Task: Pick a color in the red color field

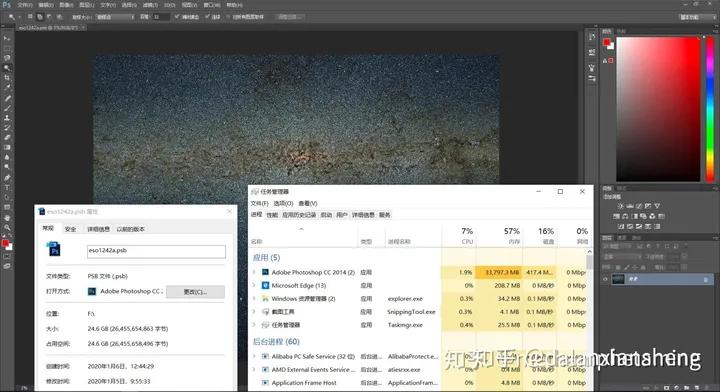Action: (x=658, y=109)
